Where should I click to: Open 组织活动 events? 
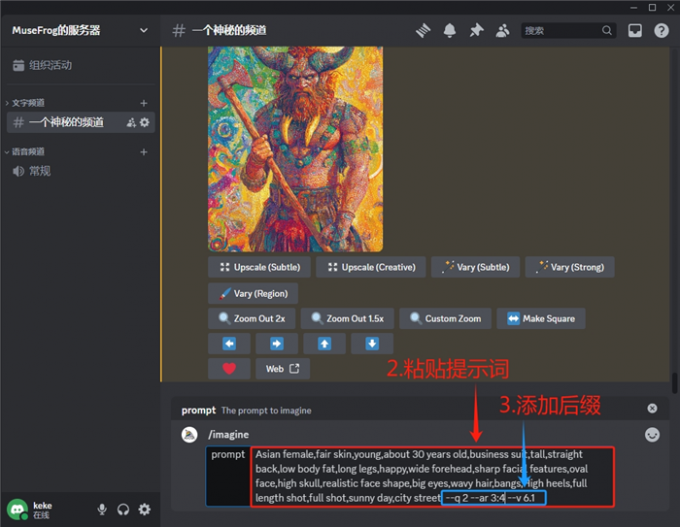80,65
